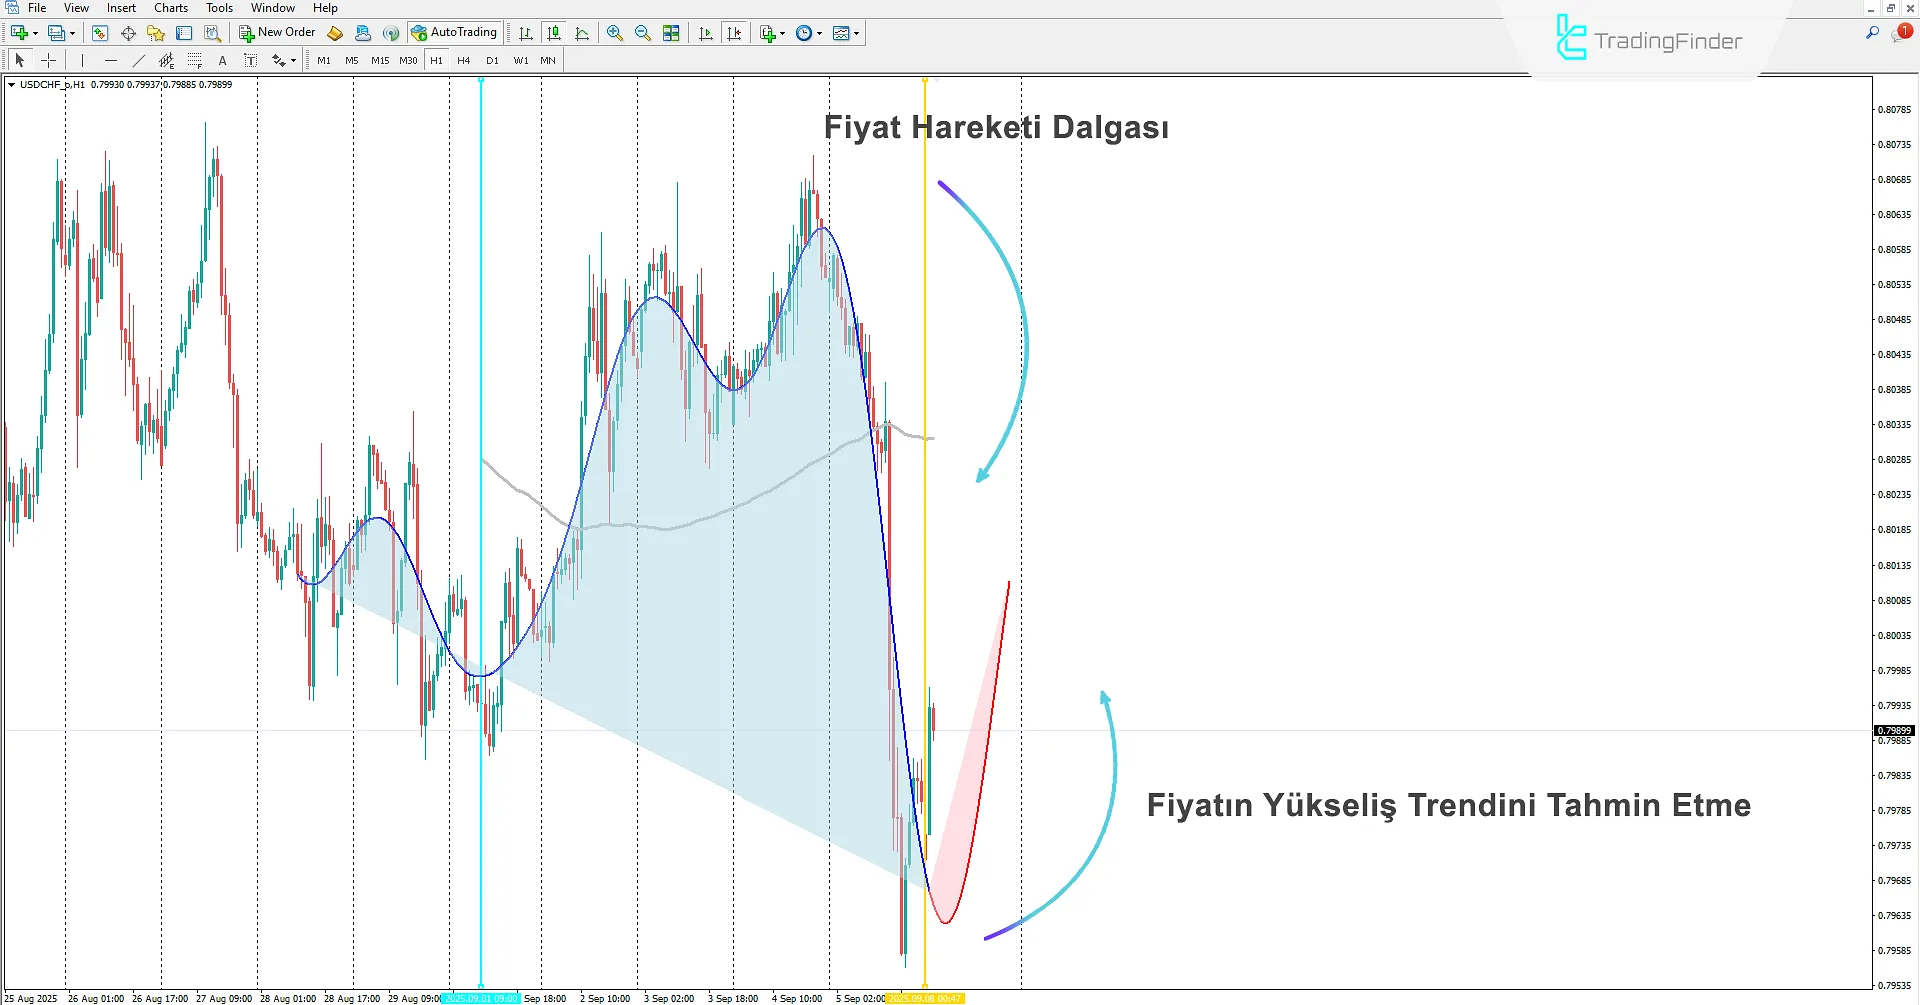Open the tile windows layout icon
The height and width of the screenshot is (1005, 1920).
coord(671,33)
